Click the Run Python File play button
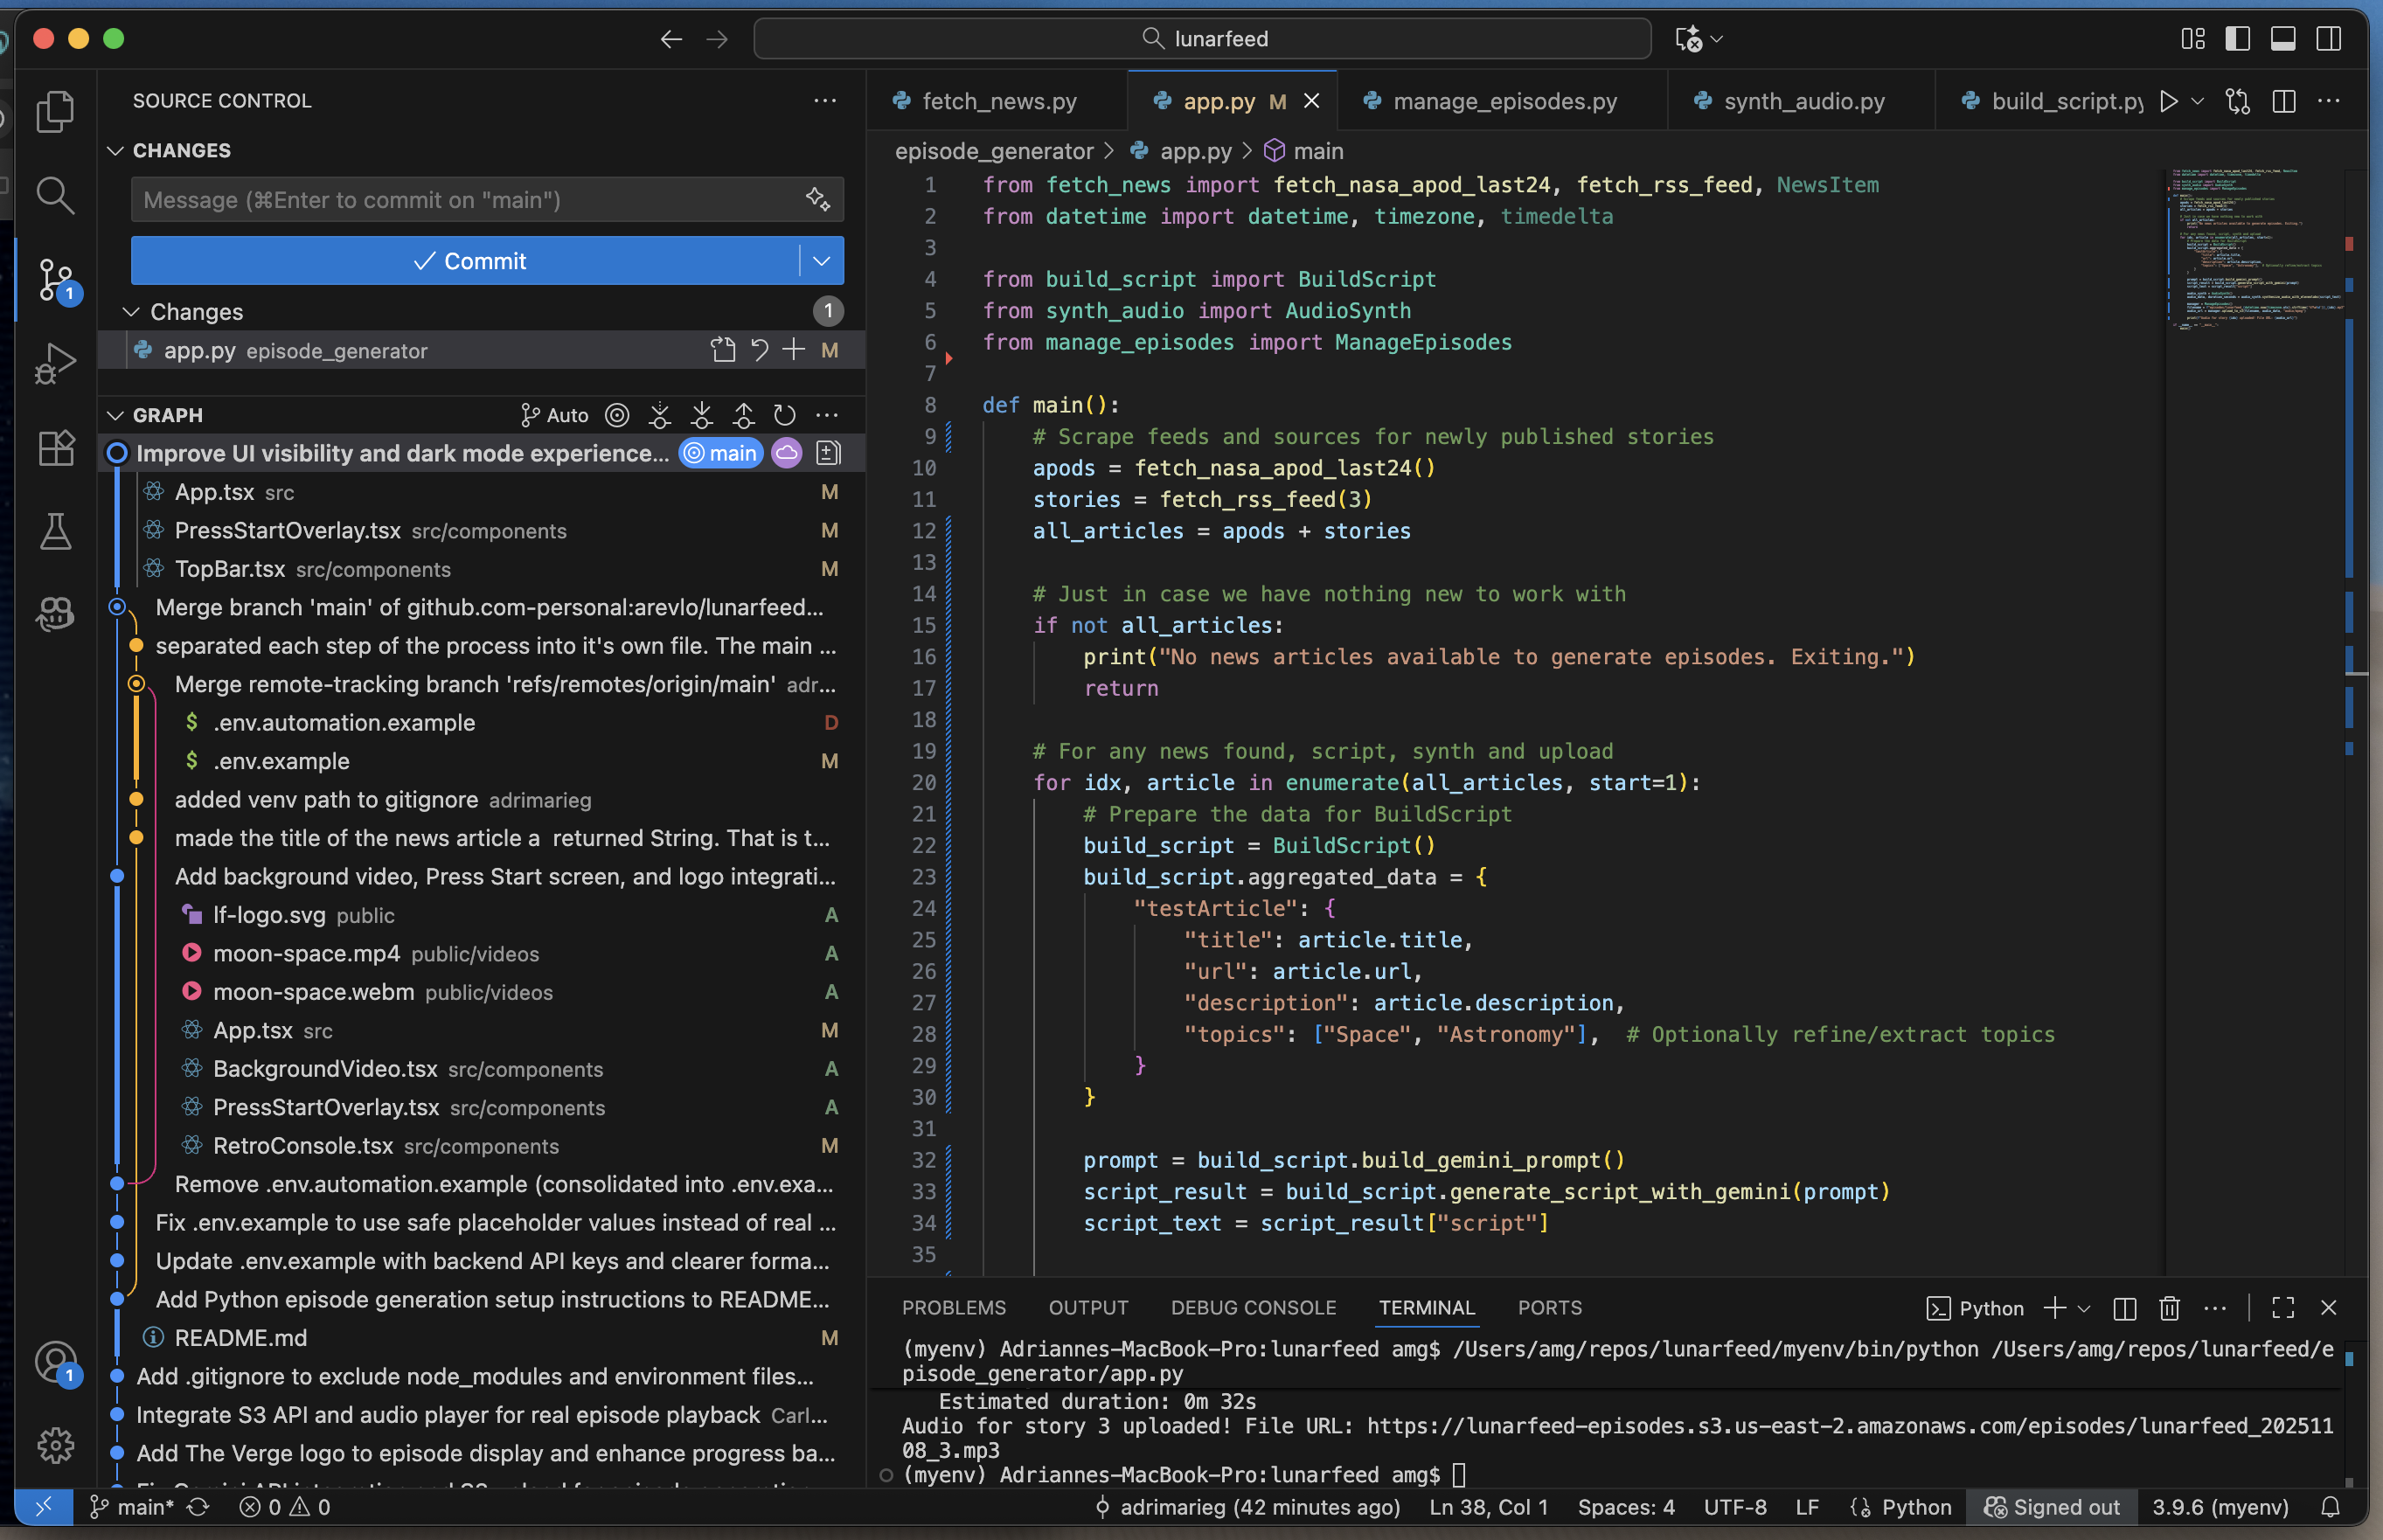The width and height of the screenshot is (2383, 1540). [2168, 101]
